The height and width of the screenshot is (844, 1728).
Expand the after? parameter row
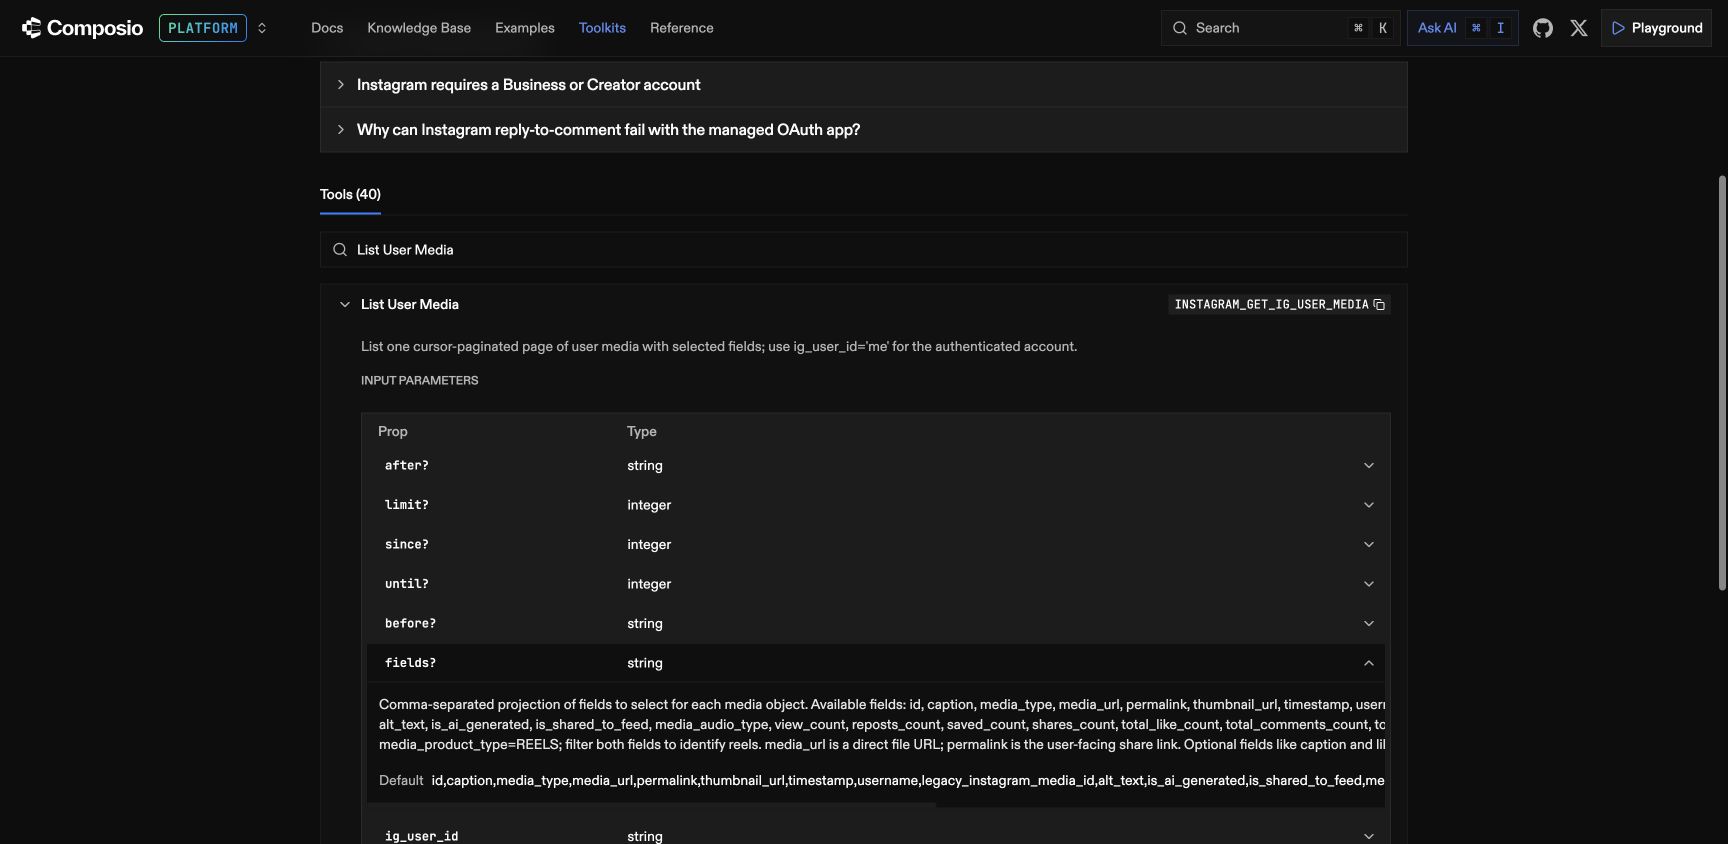coord(876,465)
